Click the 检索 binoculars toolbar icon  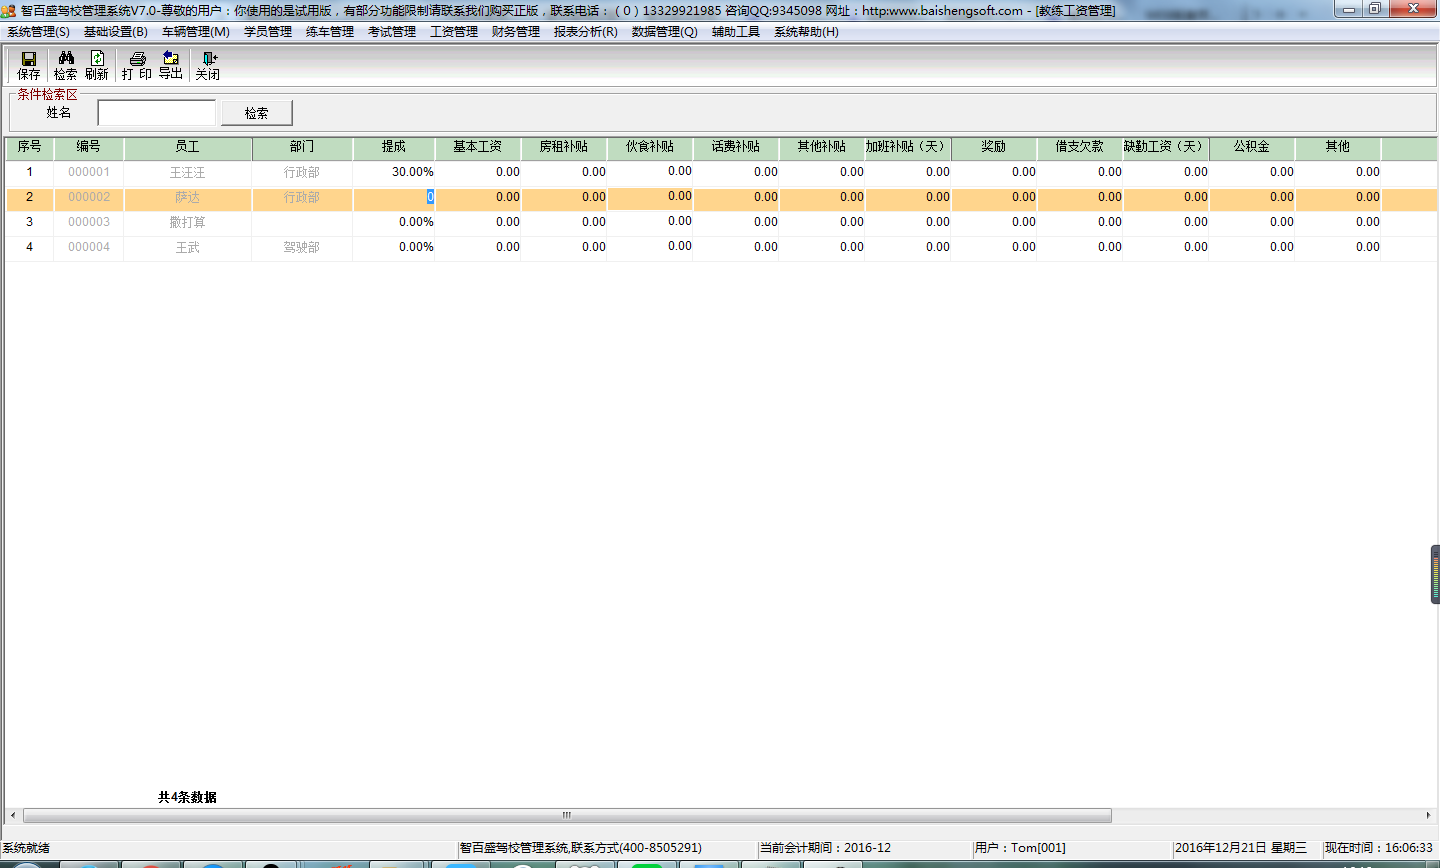pyautogui.click(x=65, y=66)
